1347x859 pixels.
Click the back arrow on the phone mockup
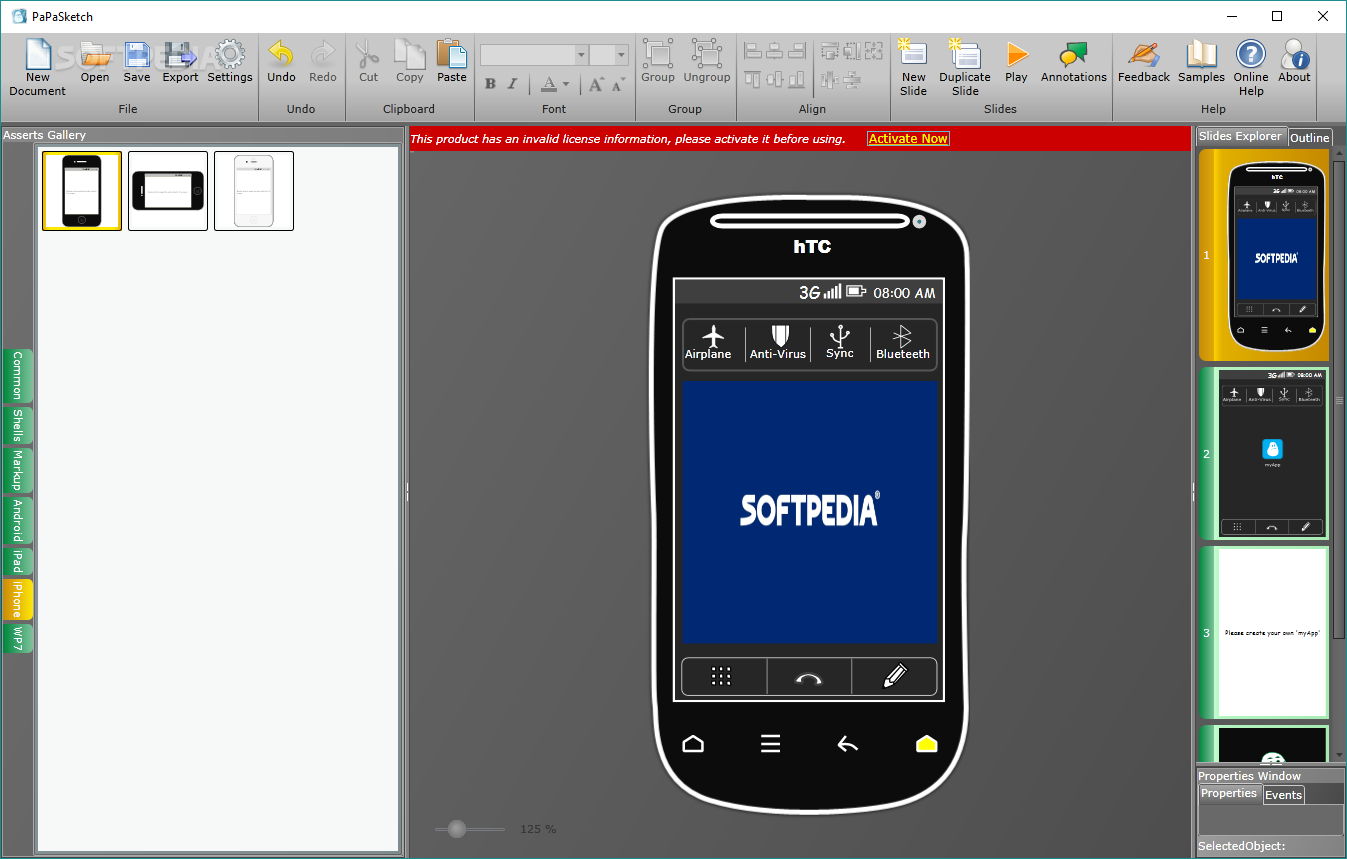(x=848, y=744)
